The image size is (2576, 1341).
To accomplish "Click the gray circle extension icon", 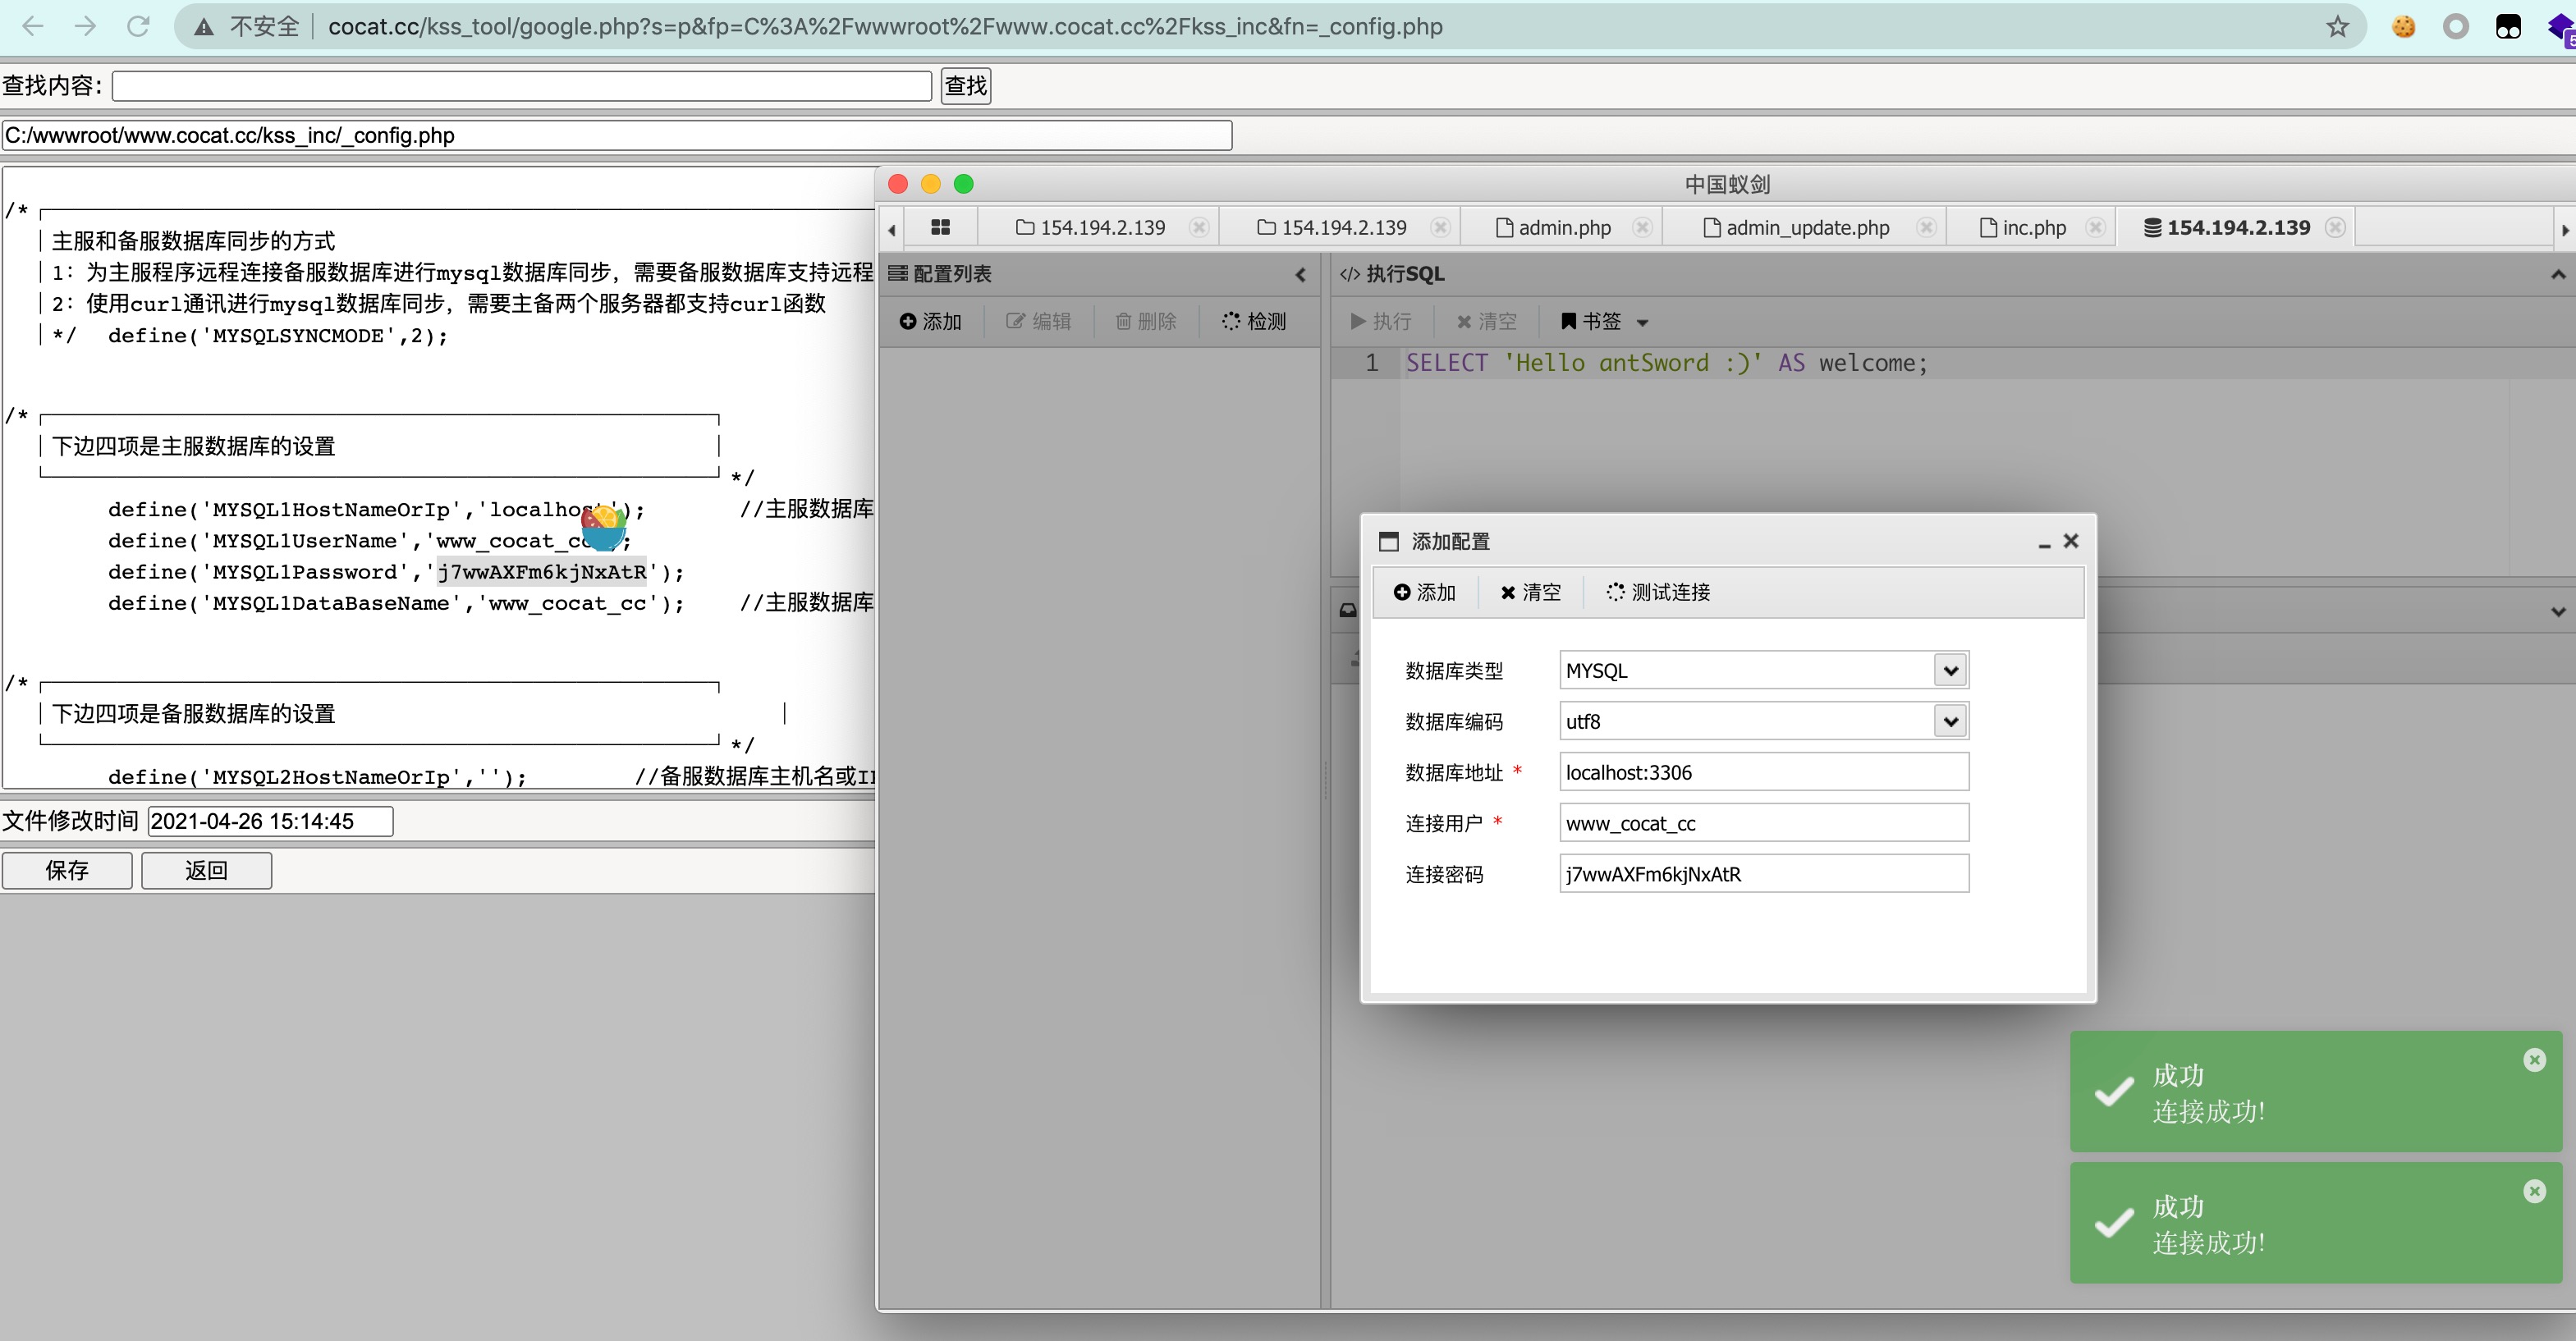I will pos(2455,27).
